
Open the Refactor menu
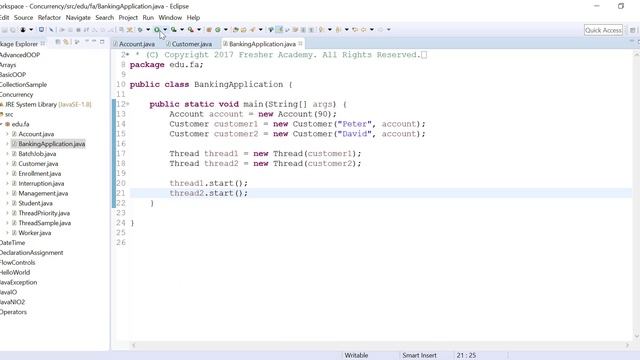(x=49, y=18)
